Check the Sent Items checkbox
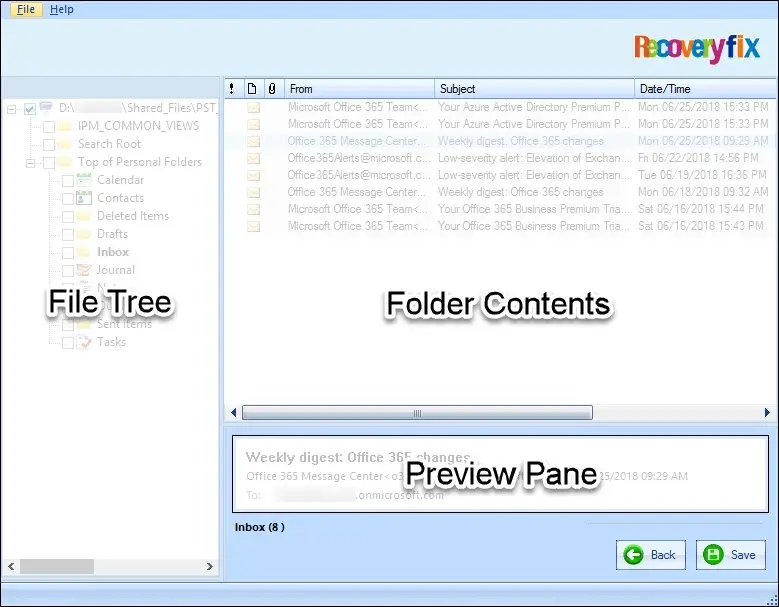Viewport: 779px width, 607px height. [68, 325]
